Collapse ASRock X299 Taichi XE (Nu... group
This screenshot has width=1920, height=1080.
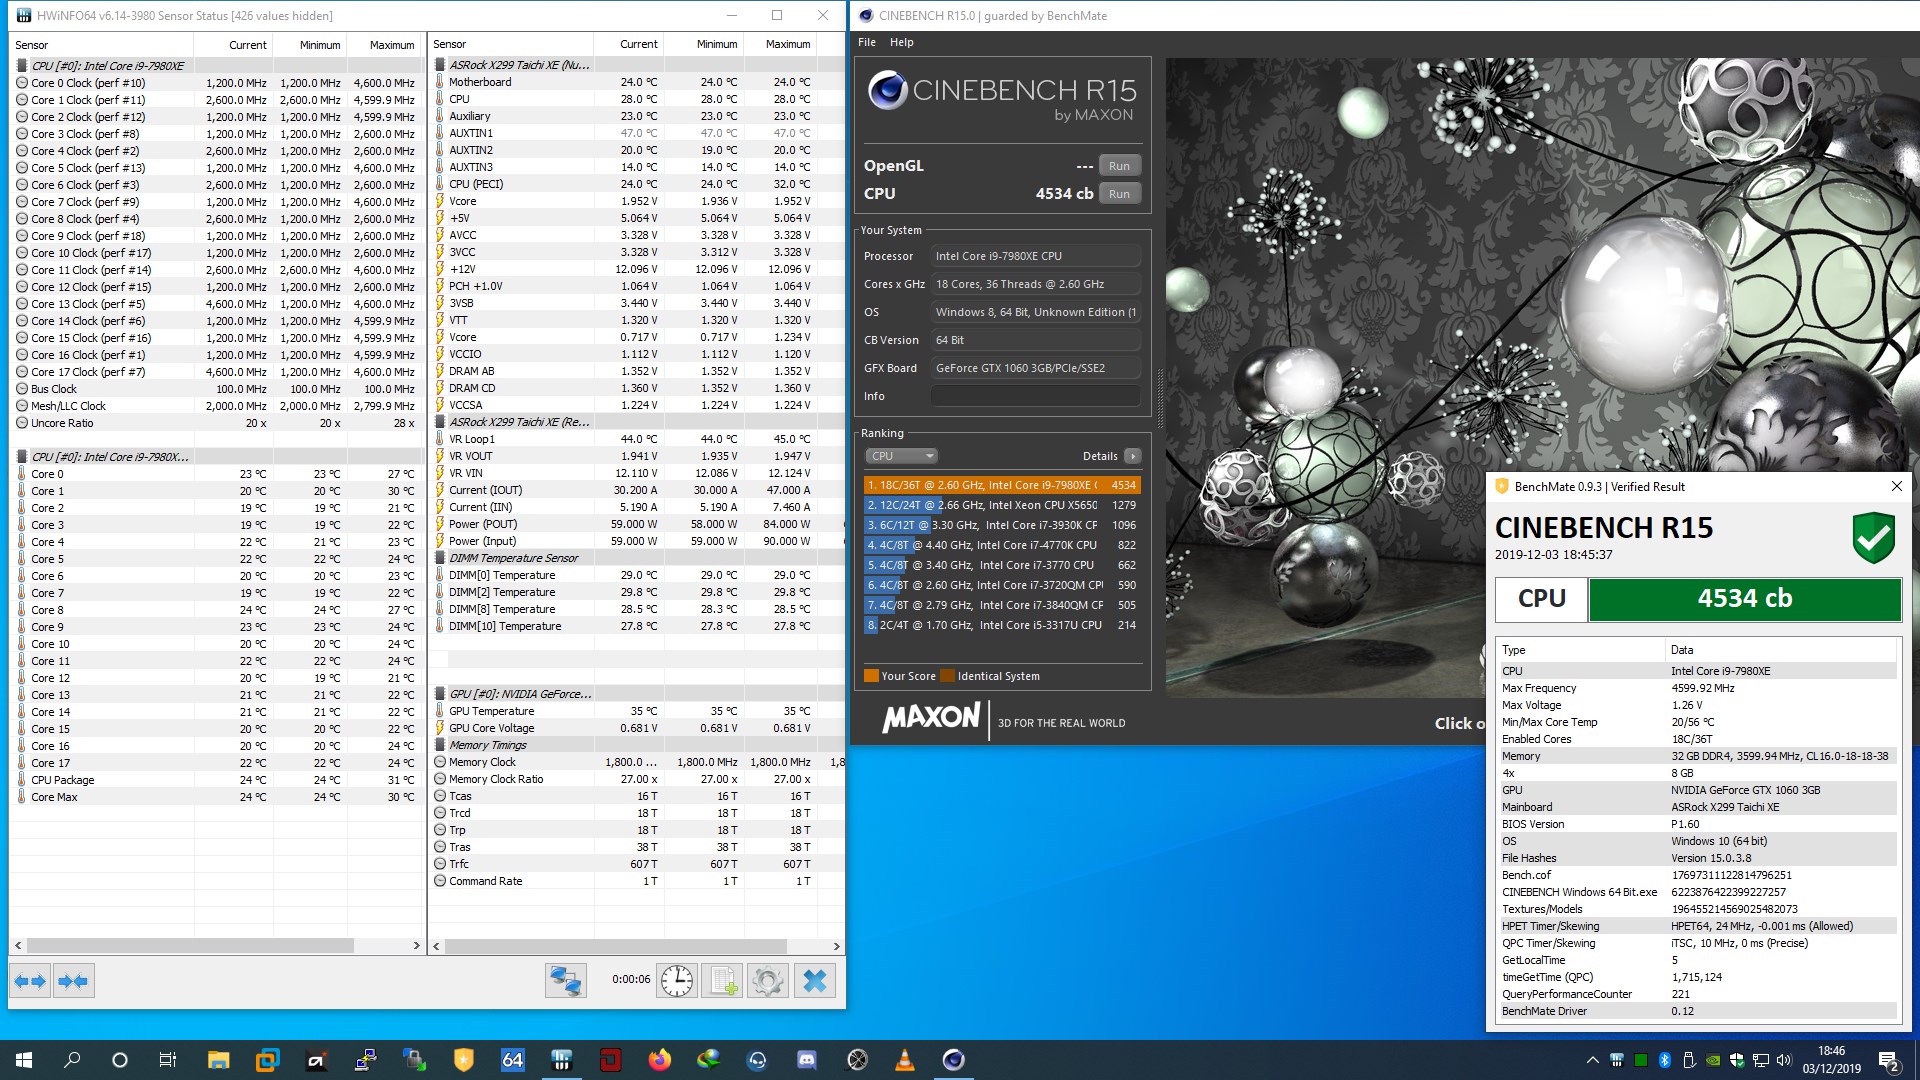(x=440, y=65)
